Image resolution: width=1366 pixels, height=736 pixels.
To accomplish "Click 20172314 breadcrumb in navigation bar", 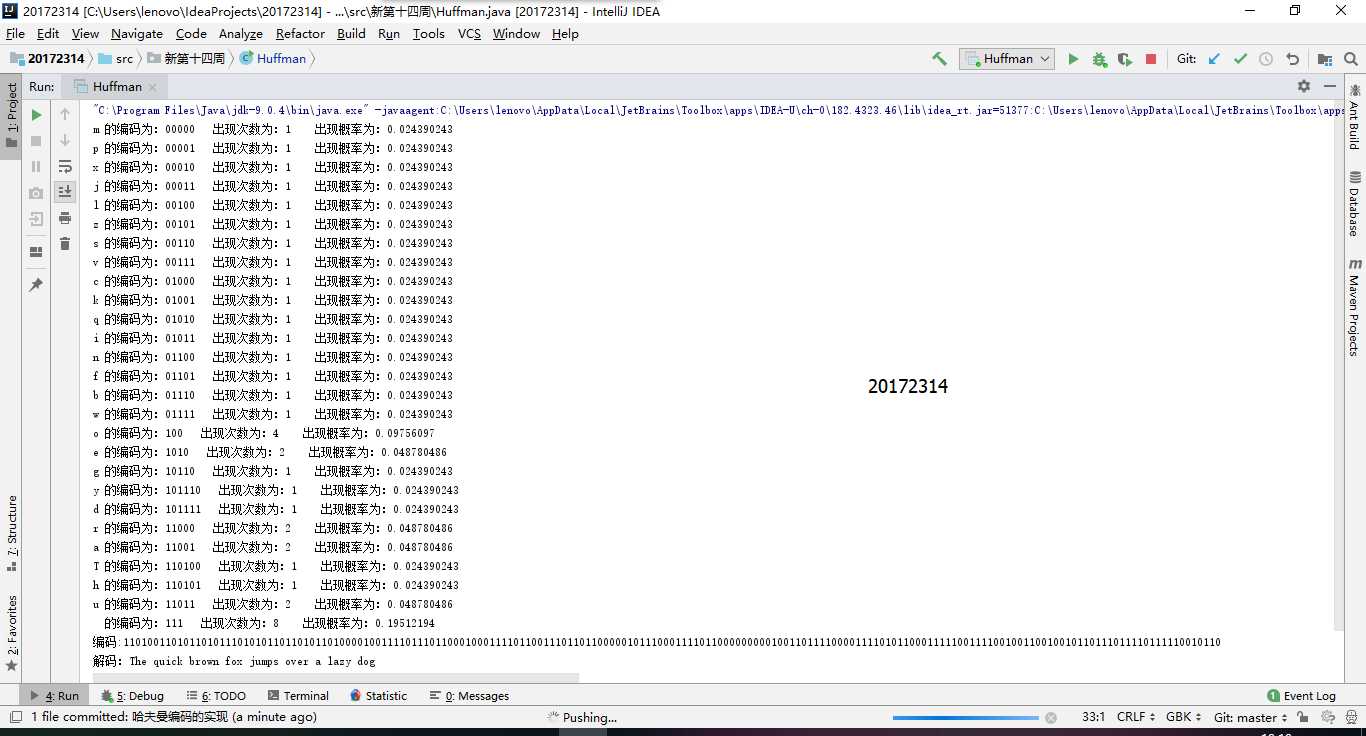I will click(48, 59).
